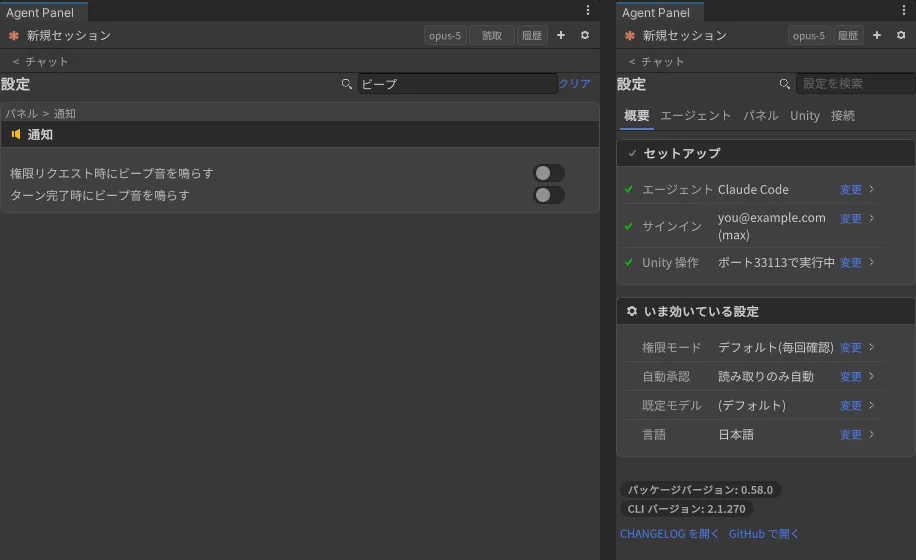
Task: Click CLI バージョン: 2.1.270 badge
Action: pyautogui.click(x=686, y=509)
